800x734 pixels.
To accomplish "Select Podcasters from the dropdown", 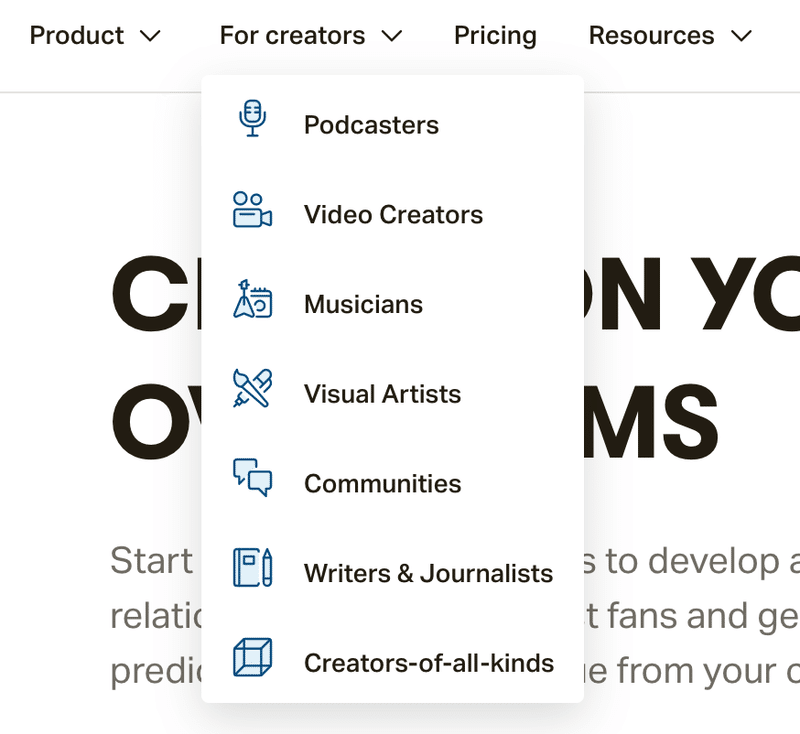I will (371, 125).
